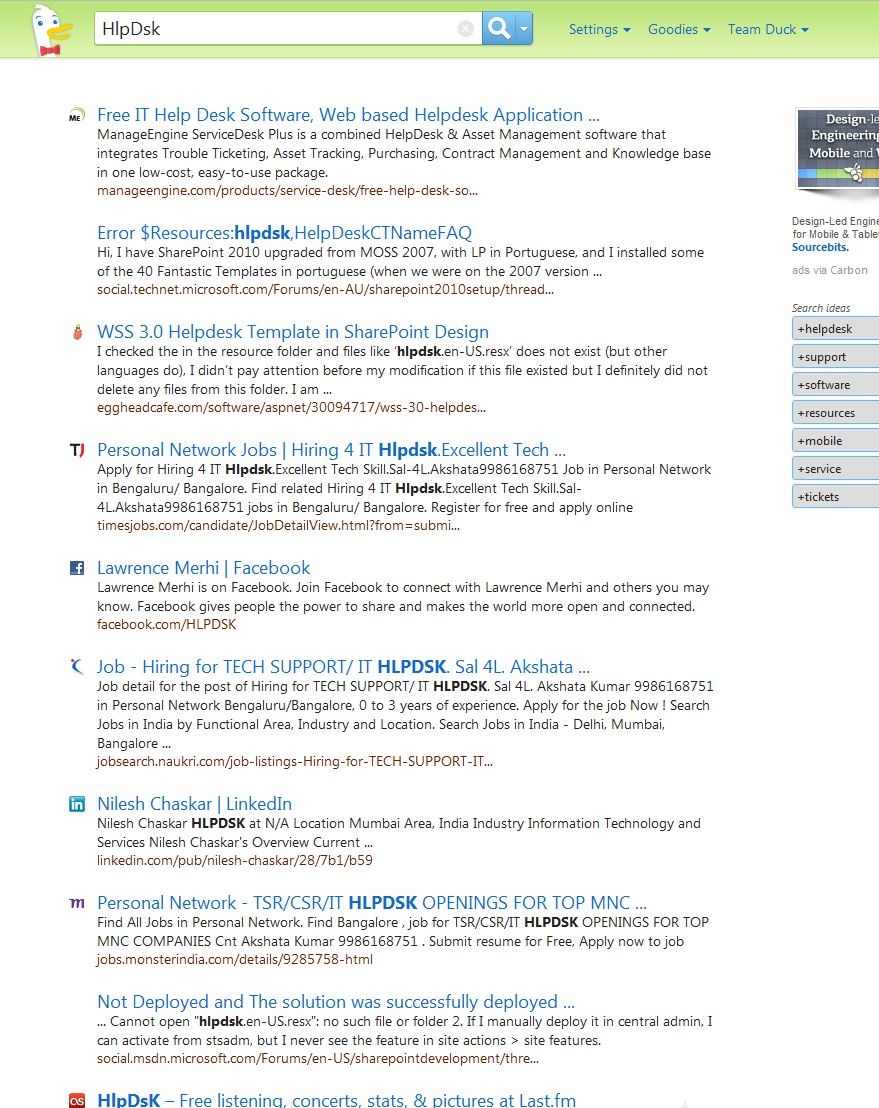879x1108 pixels.
Task: Add '+resources' search idea
Action: (835, 413)
